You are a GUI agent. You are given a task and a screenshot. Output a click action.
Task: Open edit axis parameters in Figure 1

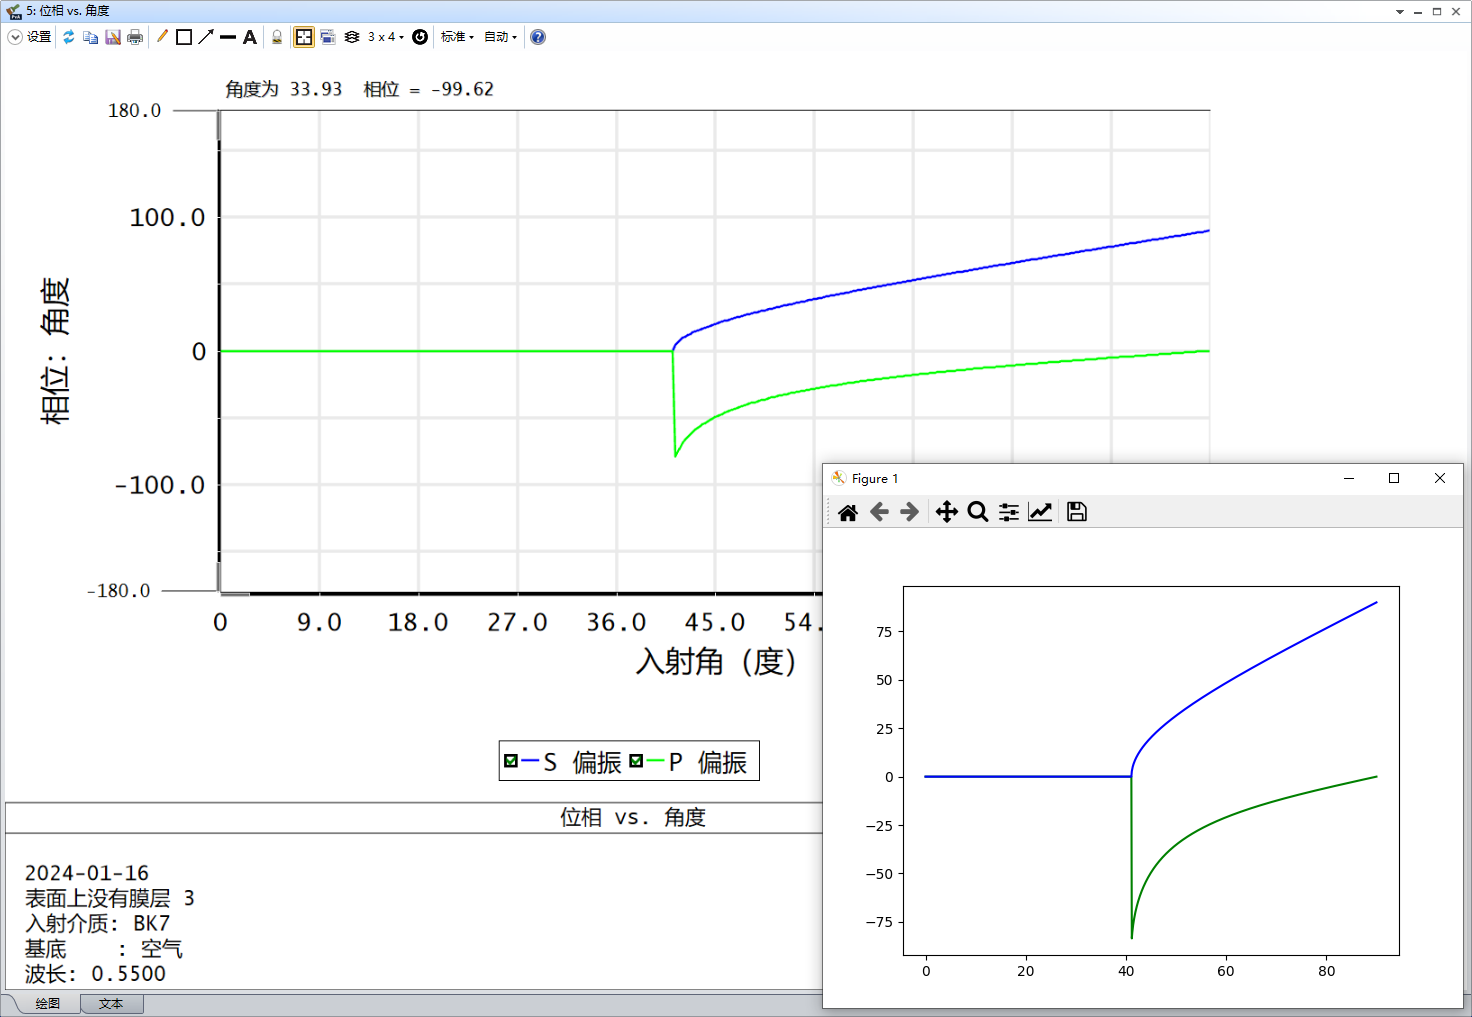[1040, 512]
